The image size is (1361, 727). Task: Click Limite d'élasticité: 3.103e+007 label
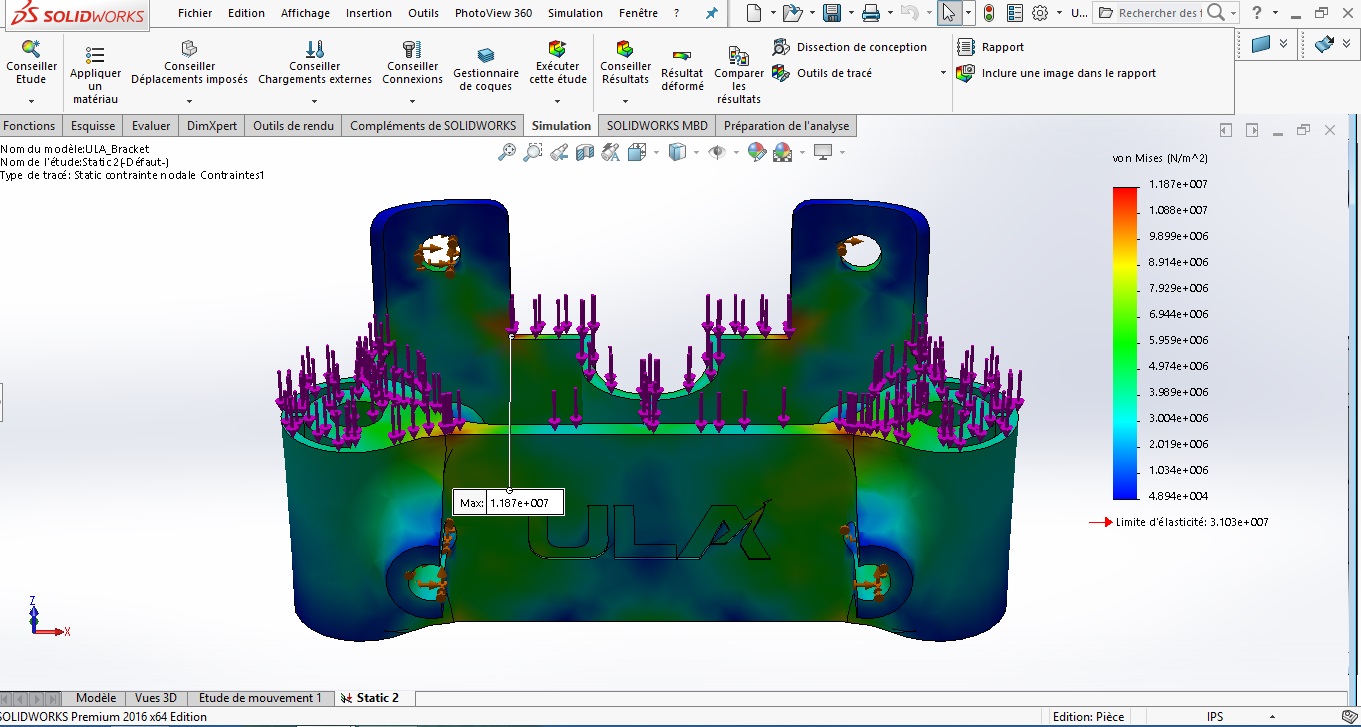[x=1192, y=522]
